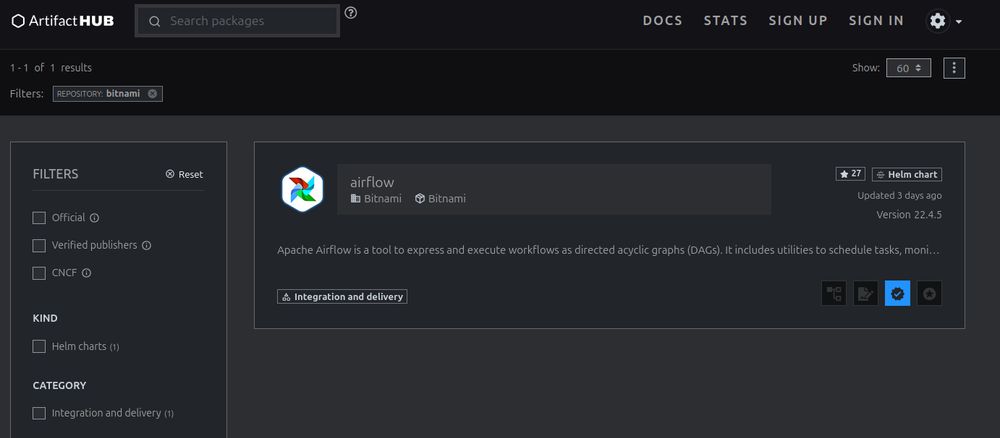The image size is (1000, 438).
Task: Open the STATS page
Action: (725, 21)
